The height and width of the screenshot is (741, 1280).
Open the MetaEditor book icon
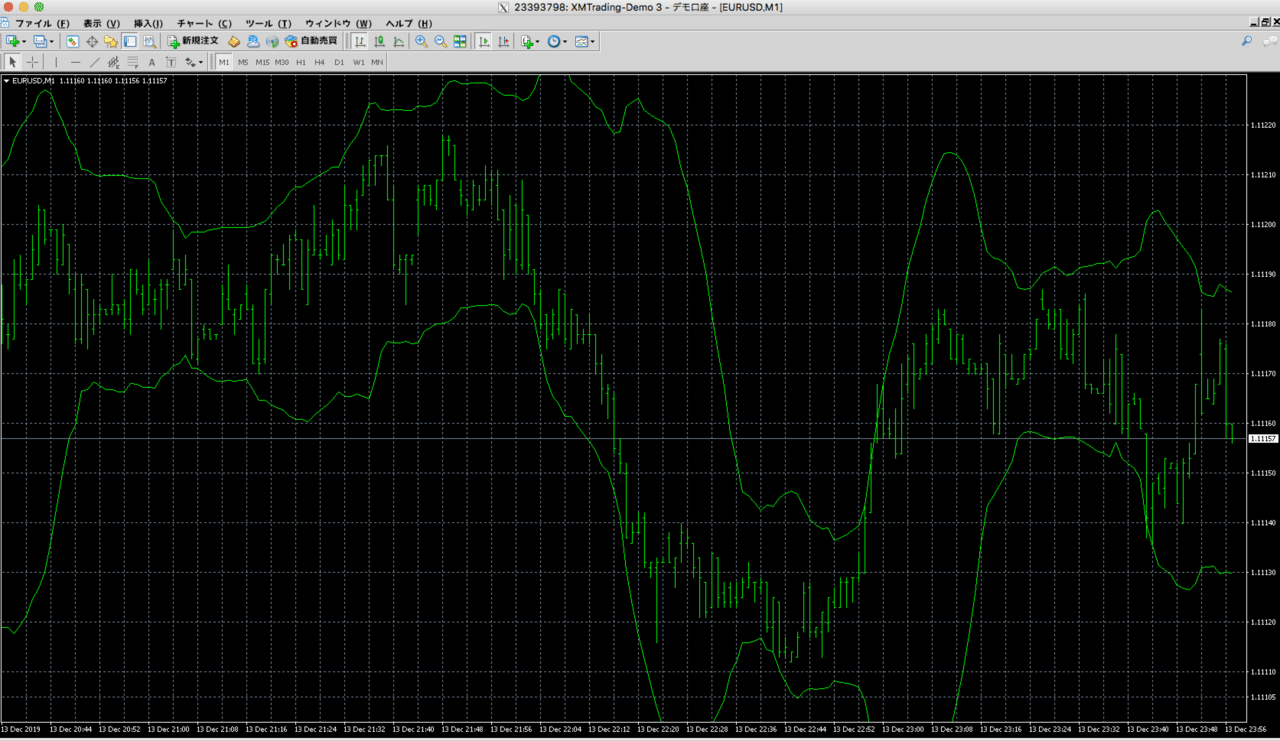coord(234,41)
